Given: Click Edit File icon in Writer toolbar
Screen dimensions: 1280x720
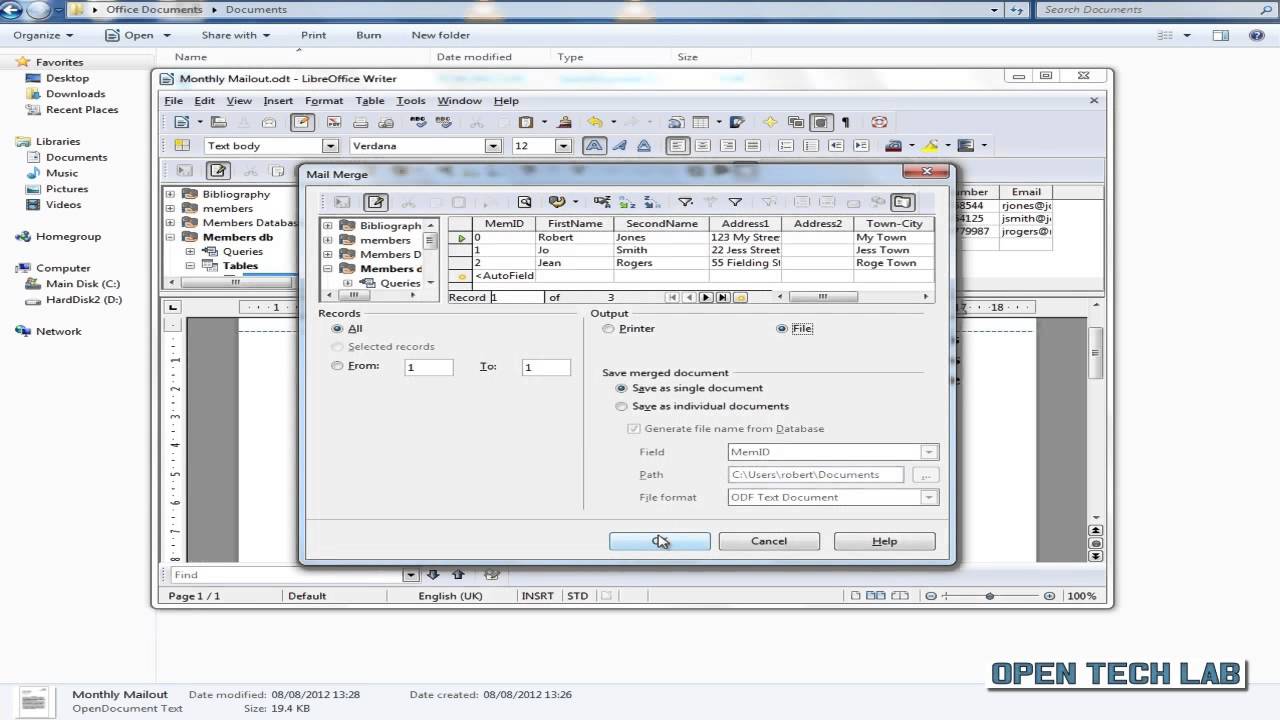Looking at the screenshot, I should coord(301,122).
